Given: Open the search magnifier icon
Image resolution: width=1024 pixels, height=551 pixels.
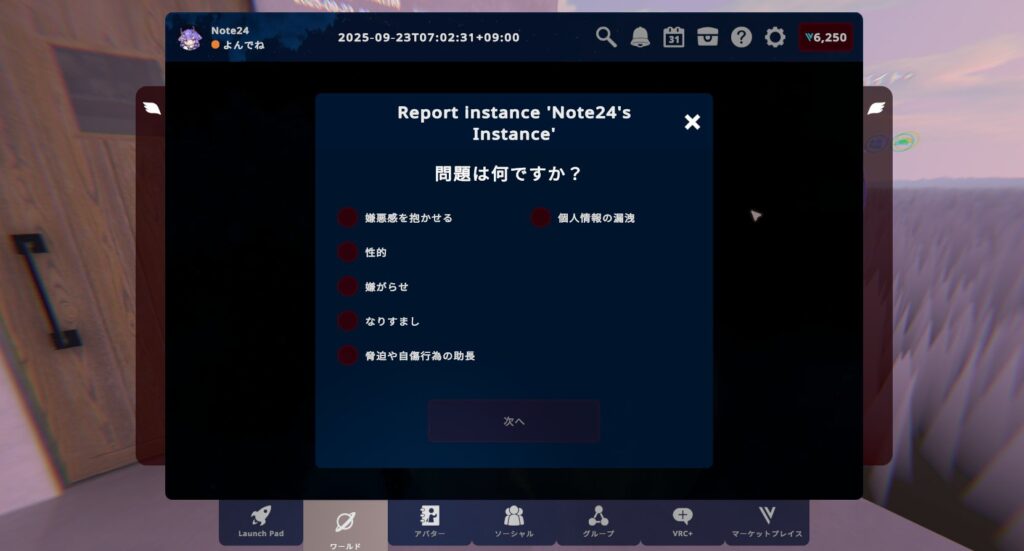Looking at the screenshot, I should click(x=606, y=37).
